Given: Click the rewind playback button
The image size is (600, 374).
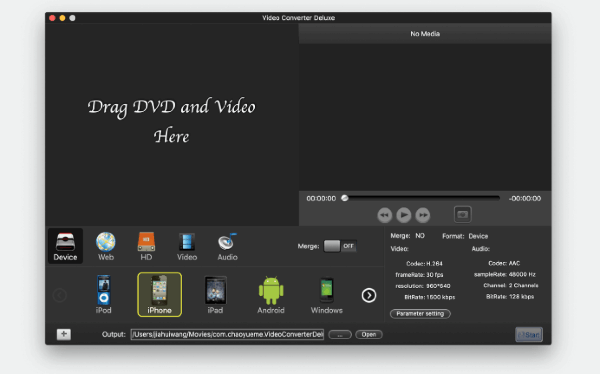Looking at the screenshot, I should pyautogui.click(x=385, y=215).
